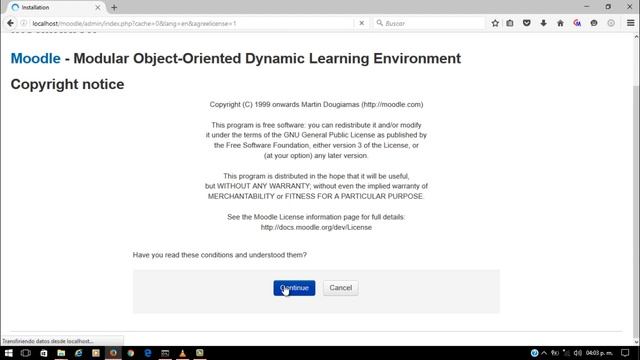The height and width of the screenshot is (360, 640).
Task: Click the blue Continue button
Action: point(294,288)
